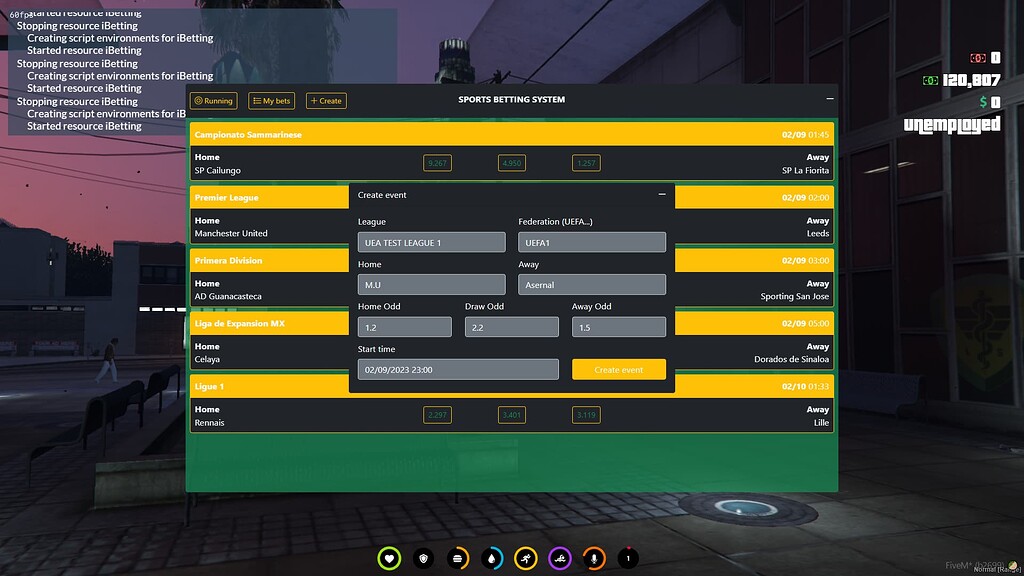Click the water drop thirst icon
Screen dimensions: 1024x576
pyautogui.click(x=492, y=560)
